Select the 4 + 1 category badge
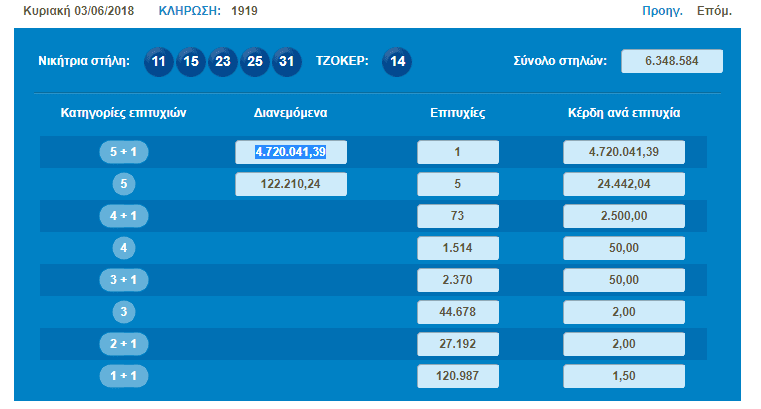 coord(124,216)
